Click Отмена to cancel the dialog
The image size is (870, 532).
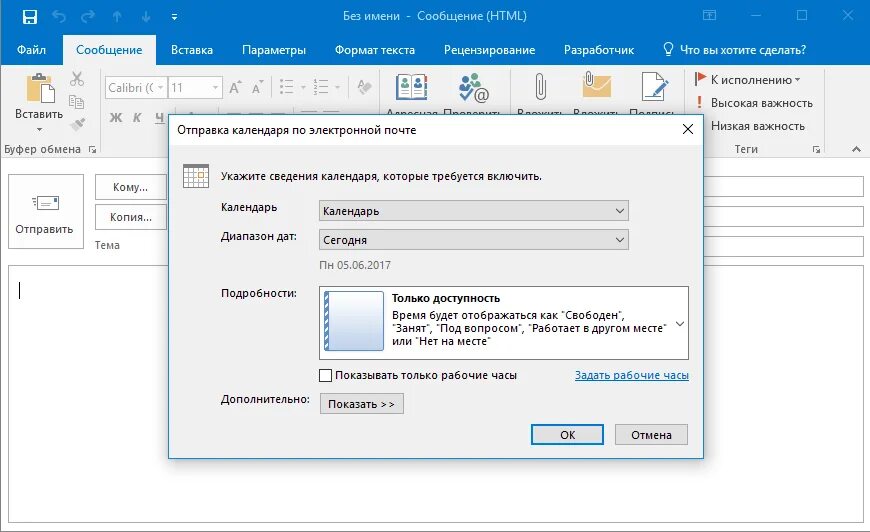[x=651, y=434]
